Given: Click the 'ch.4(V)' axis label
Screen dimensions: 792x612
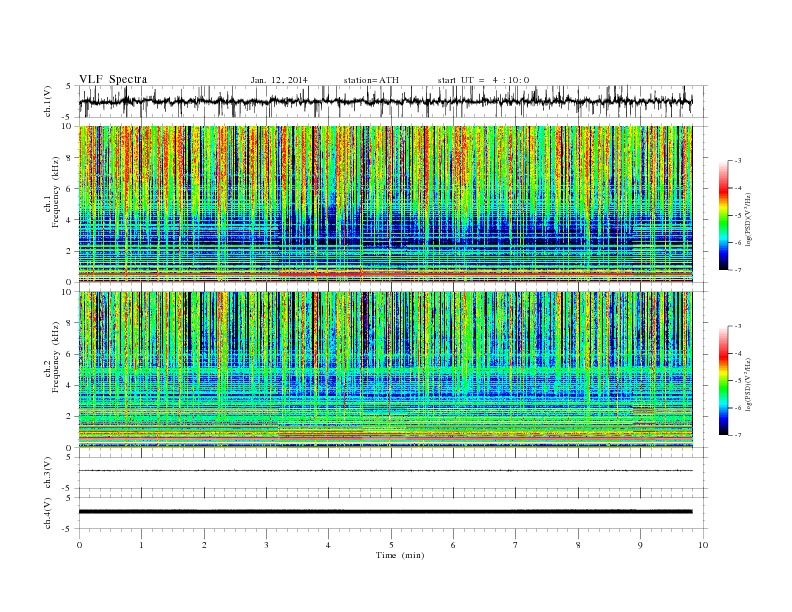Looking at the screenshot, I should [x=47, y=513].
